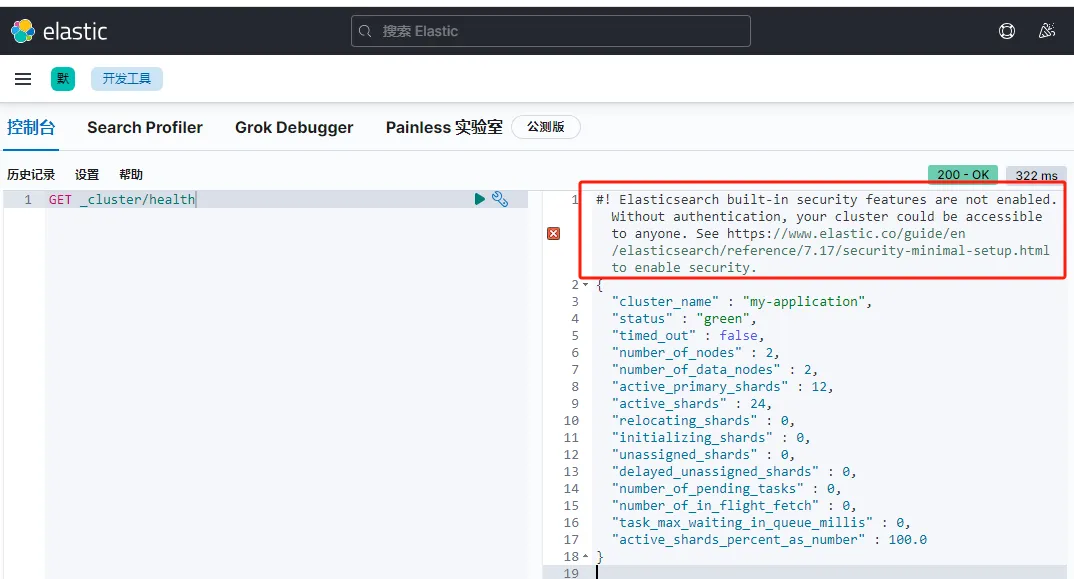This screenshot has width=1074, height=579.
Task: Open the newsfeed celebration icon
Action: [x=1047, y=31]
